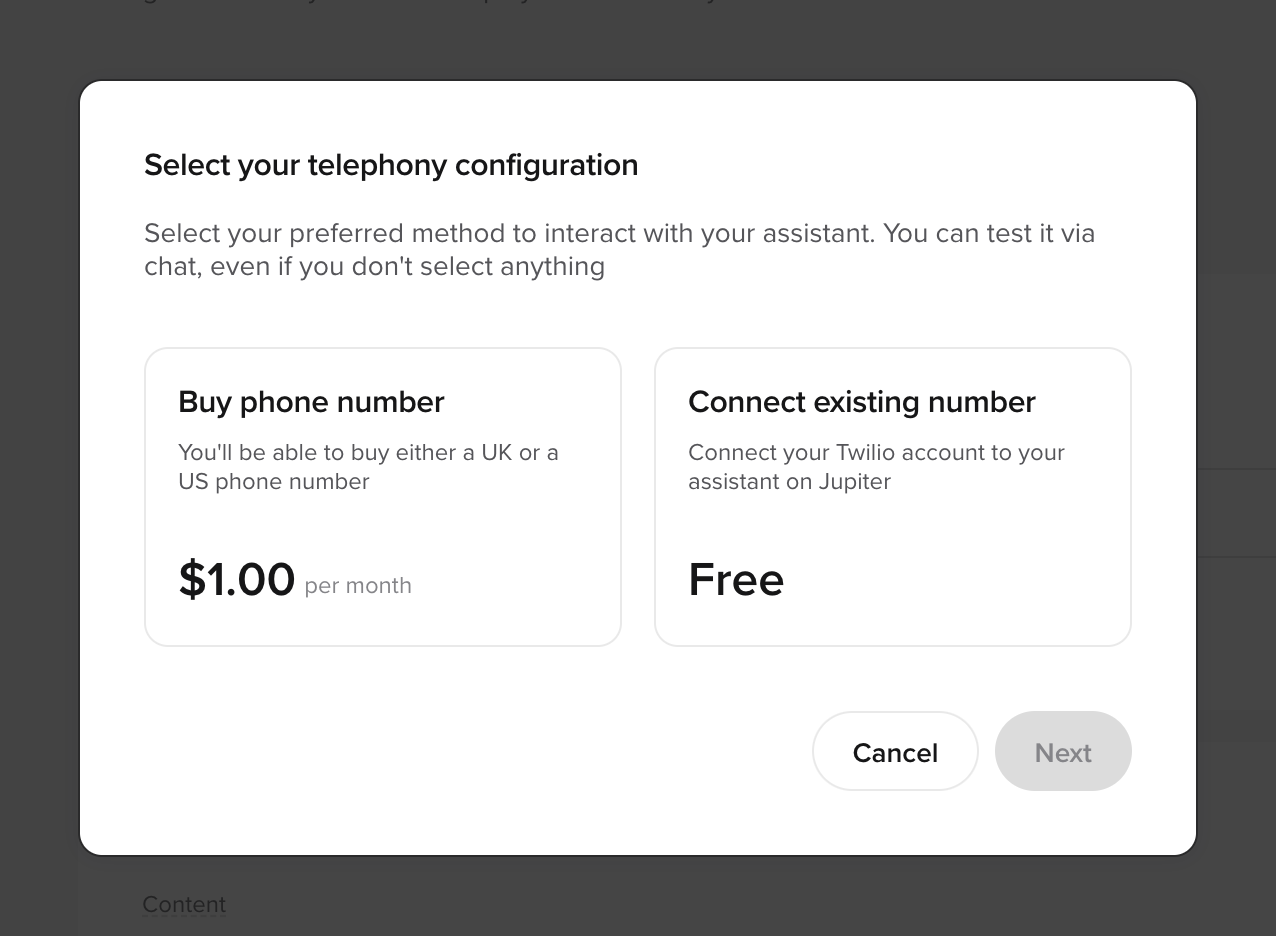The image size is (1276, 936).
Task: Click inside the Connect existing number card body
Action: tap(892, 530)
